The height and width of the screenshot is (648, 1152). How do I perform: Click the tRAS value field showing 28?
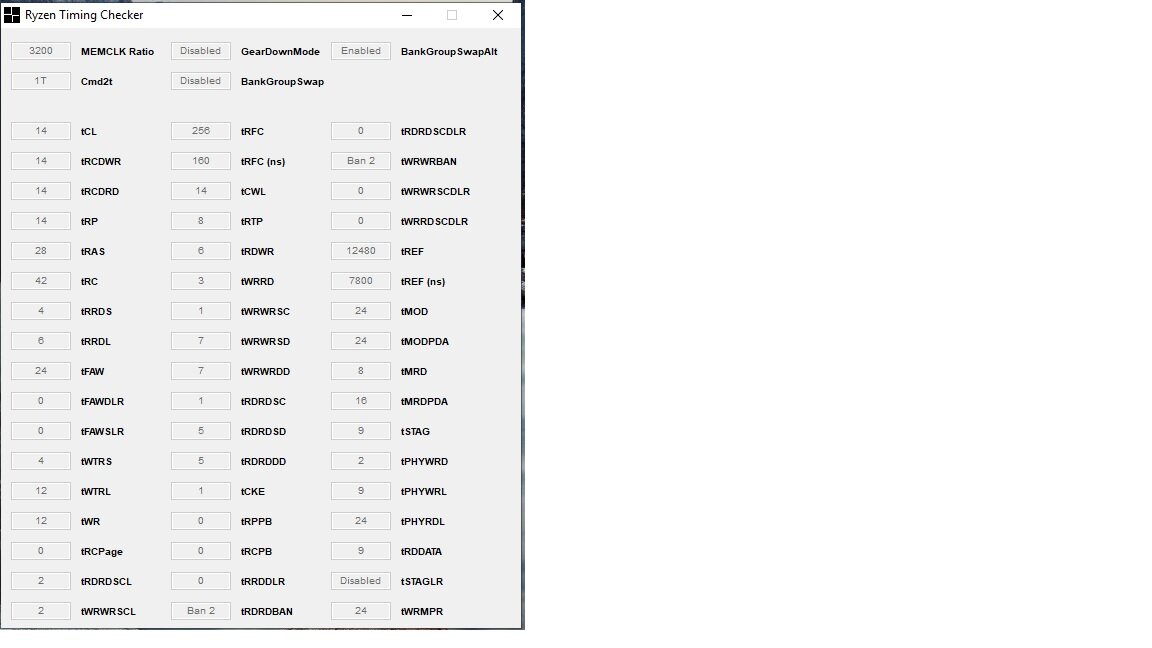41,251
